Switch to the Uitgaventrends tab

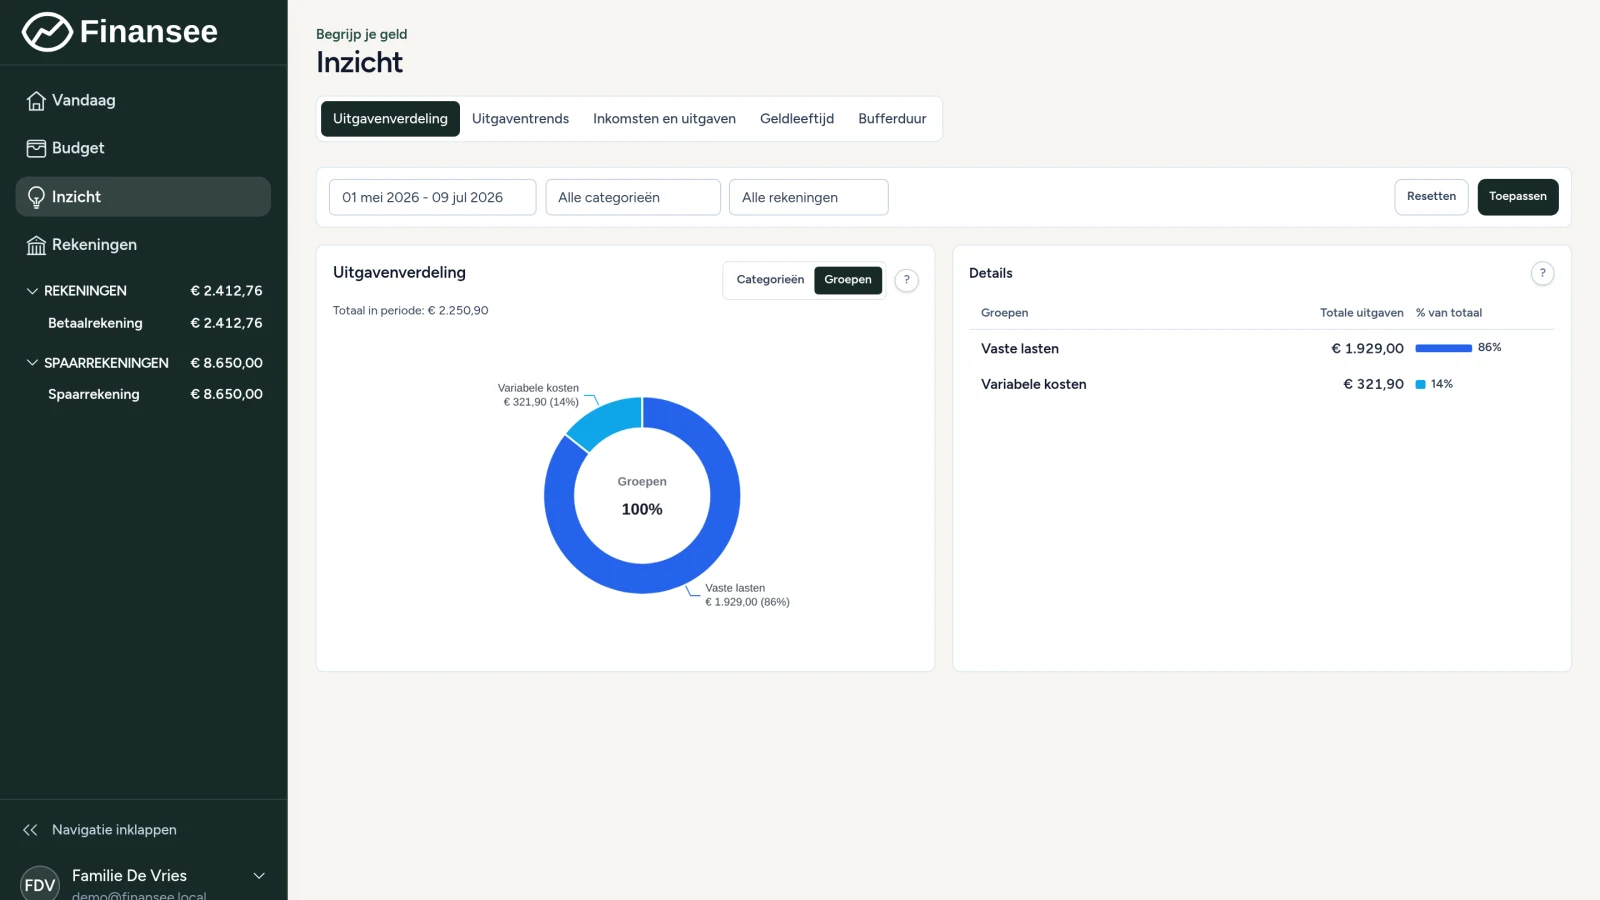520,119
